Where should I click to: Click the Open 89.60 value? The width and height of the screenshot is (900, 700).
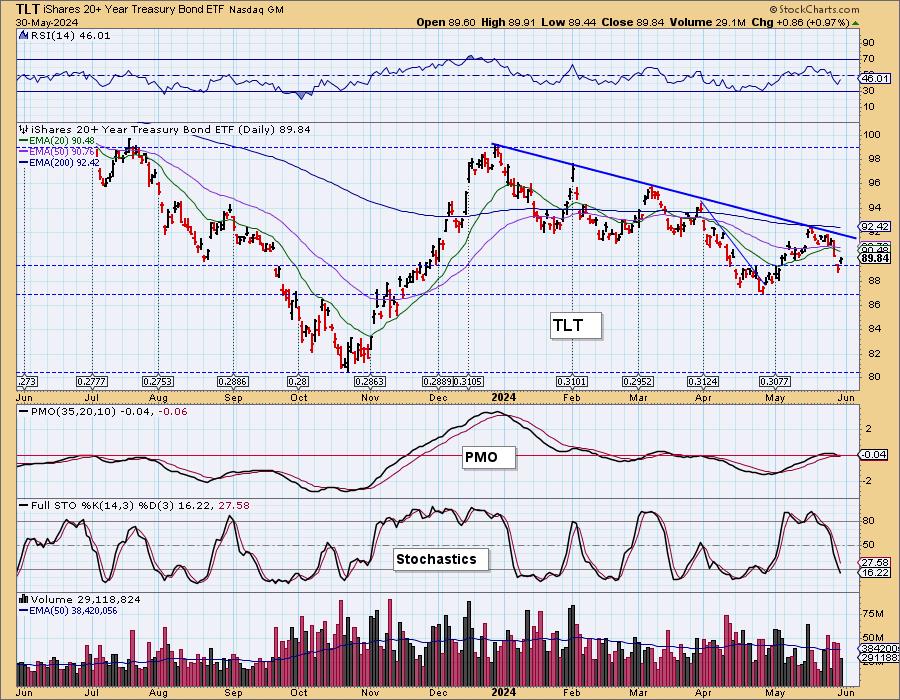tap(445, 22)
